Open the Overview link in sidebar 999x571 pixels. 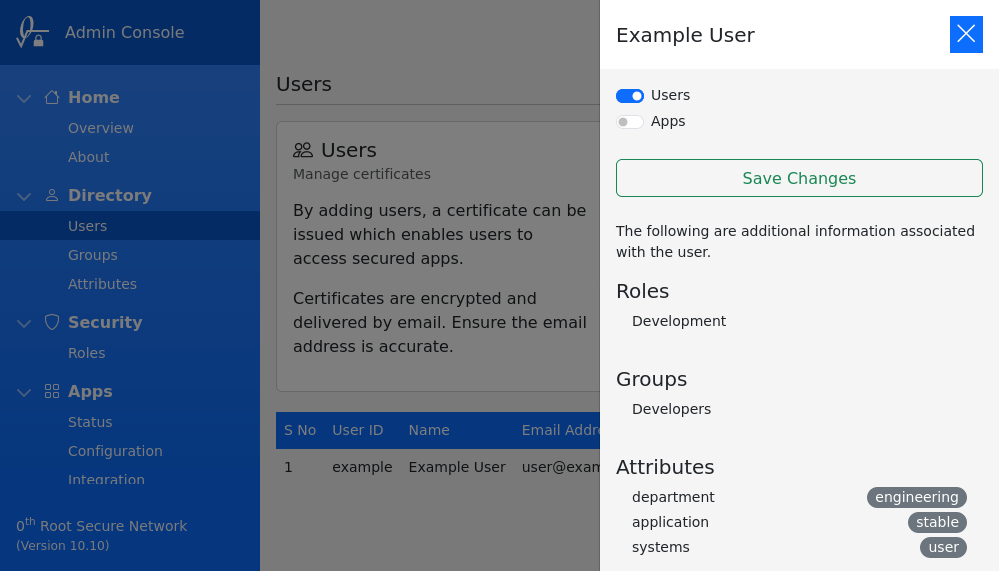pyautogui.click(x=100, y=128)
